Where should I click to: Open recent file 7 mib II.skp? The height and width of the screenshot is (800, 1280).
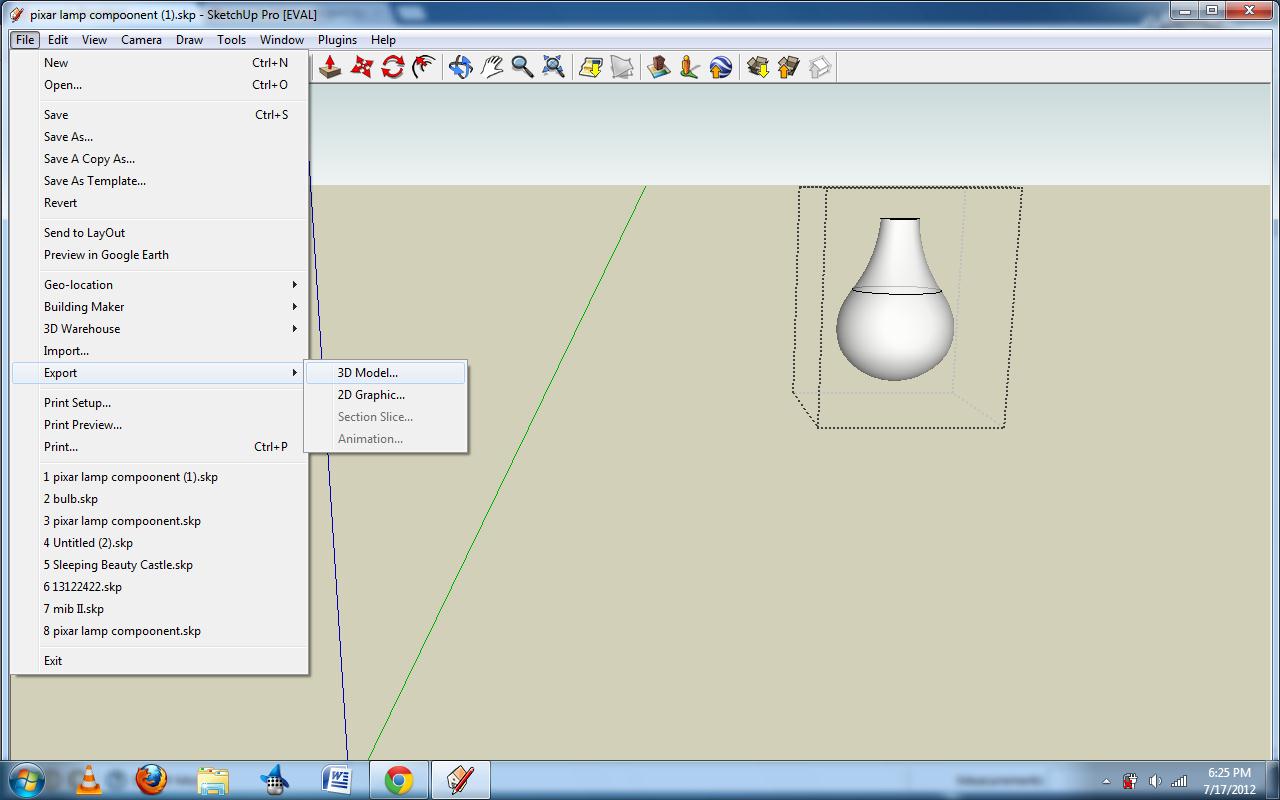[160, 609]
